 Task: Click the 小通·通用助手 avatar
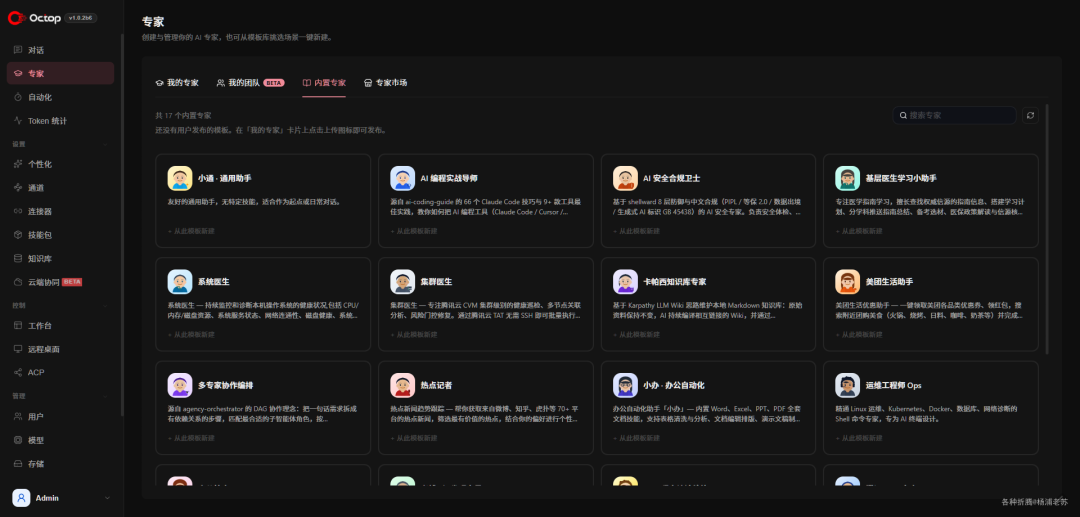point(180,178)
